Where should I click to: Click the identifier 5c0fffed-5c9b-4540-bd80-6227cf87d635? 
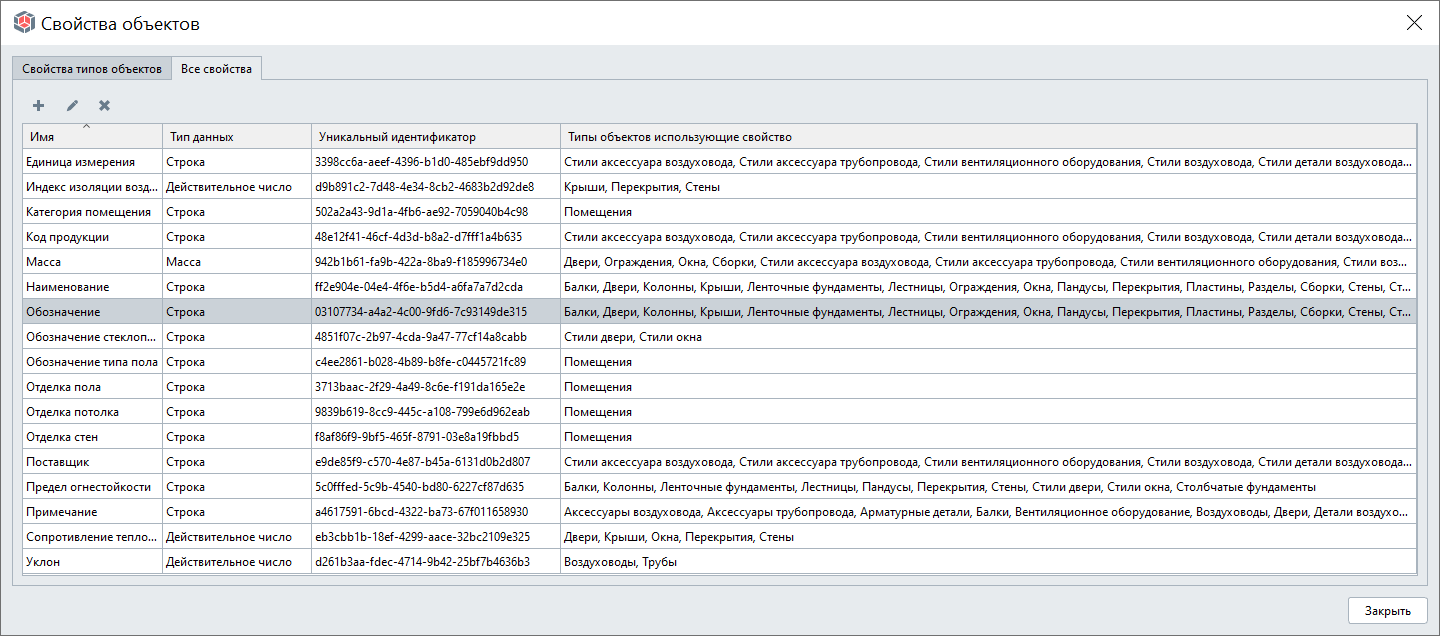[419, 487]
